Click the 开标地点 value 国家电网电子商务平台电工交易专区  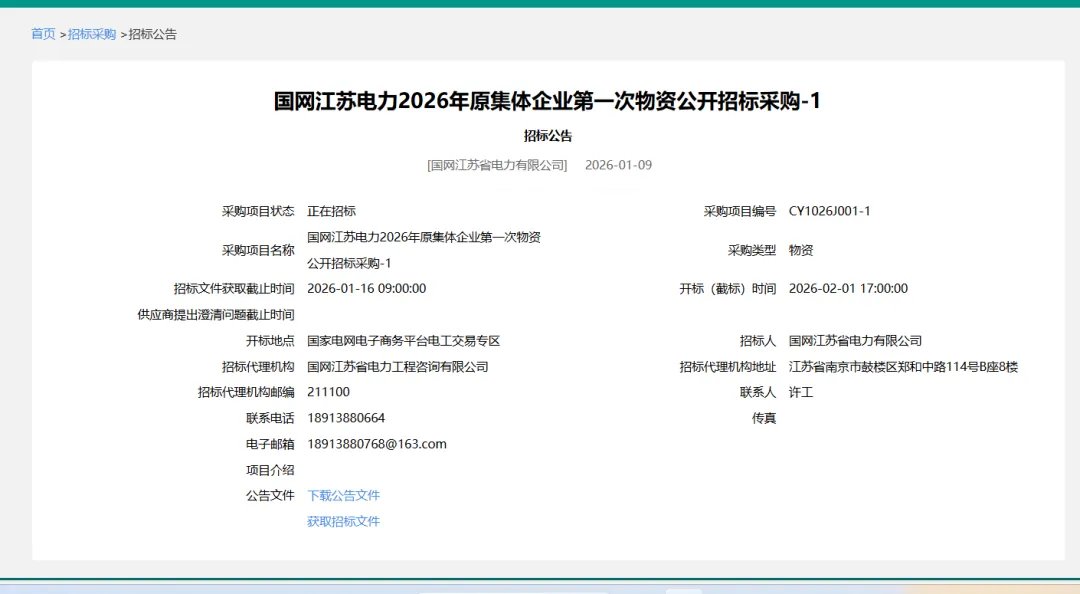tap(404, 340)
